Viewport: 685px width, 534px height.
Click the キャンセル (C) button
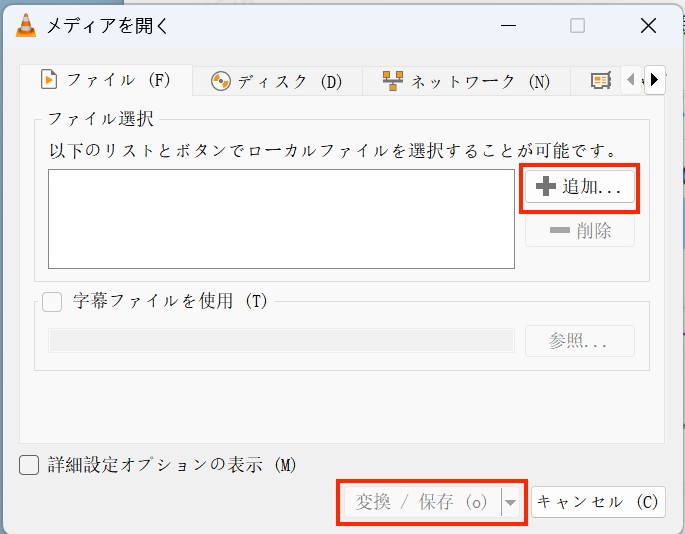tap(598, 502)
